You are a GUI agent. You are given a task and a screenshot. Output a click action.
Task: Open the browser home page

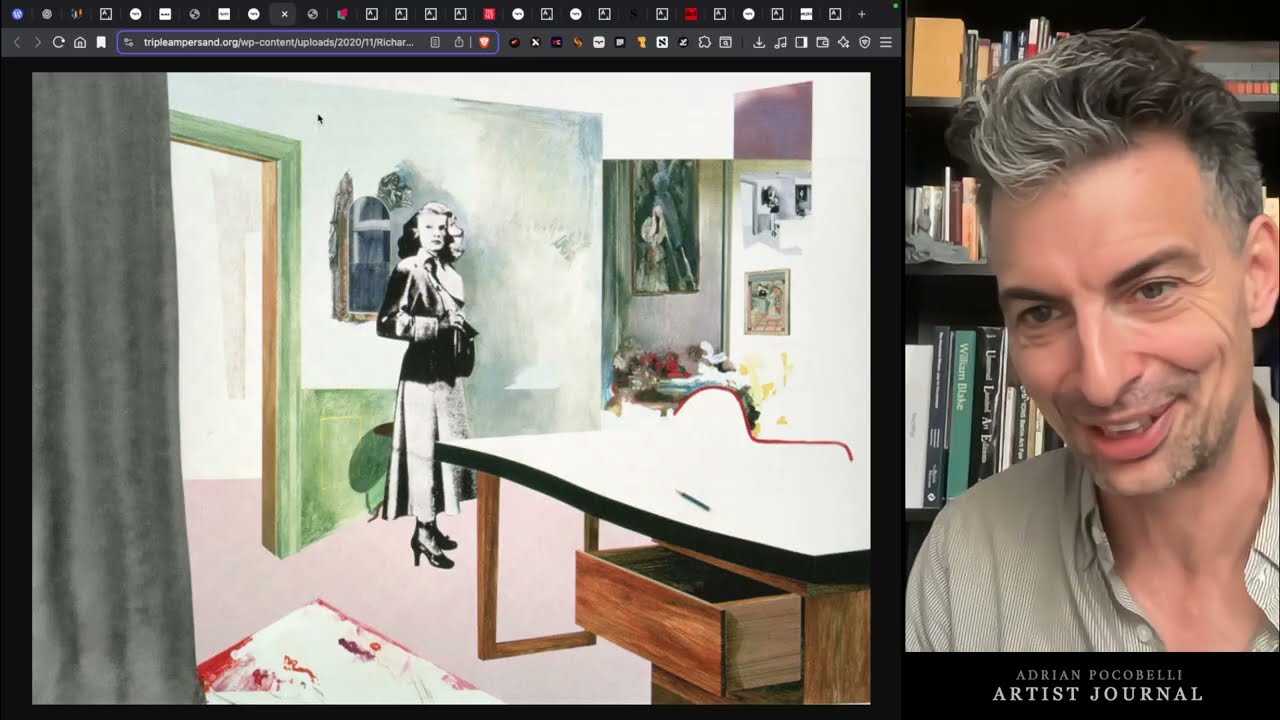[x=80, y=42]
